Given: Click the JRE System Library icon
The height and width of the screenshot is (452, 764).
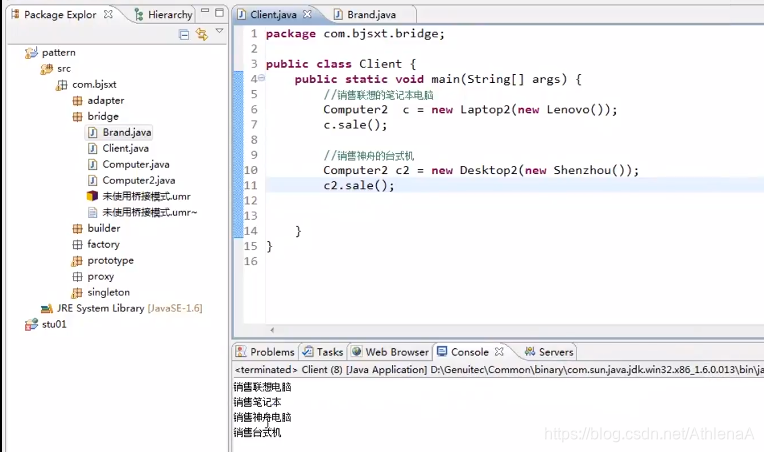Looking at the screenshot, I should pyautogui.click(x=47, y=308).
